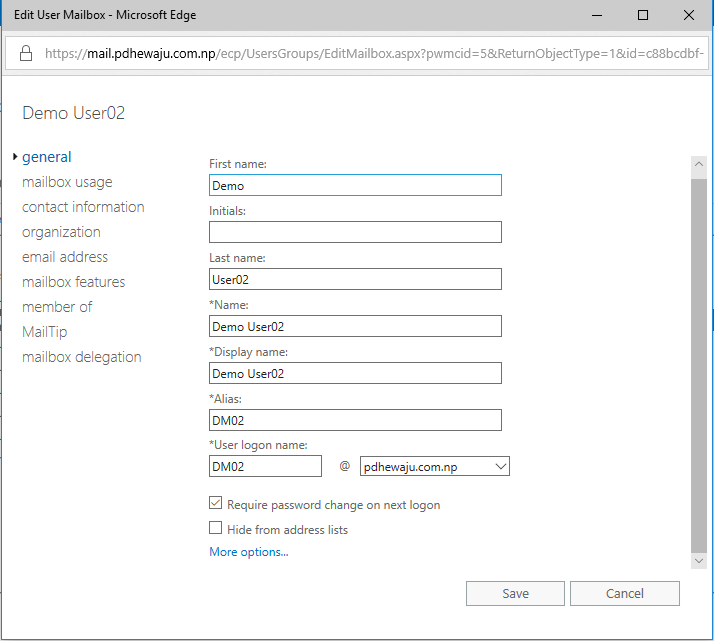This screenshot has width=714, height=641.
Task: Go to mailbox delegation section
Action: (x=82, y=357)
